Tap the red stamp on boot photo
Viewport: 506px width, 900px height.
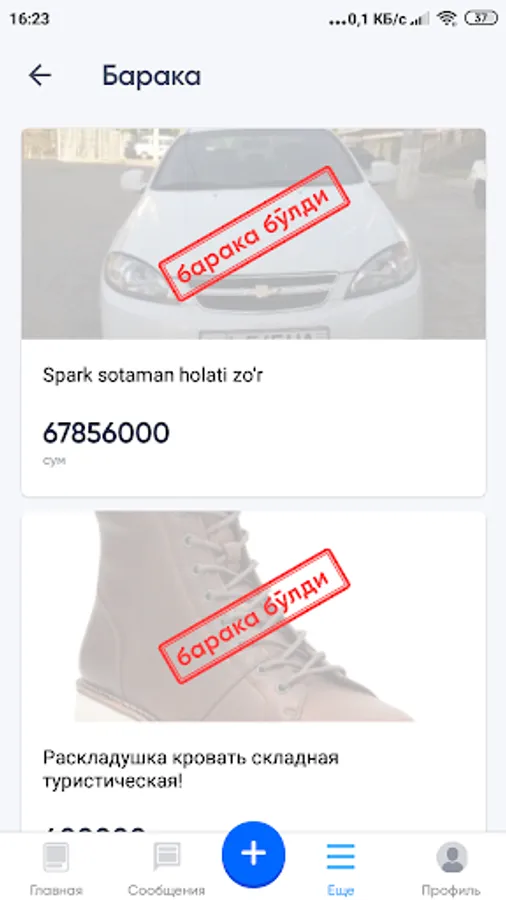pyautogui.click(x=254, y=616)
